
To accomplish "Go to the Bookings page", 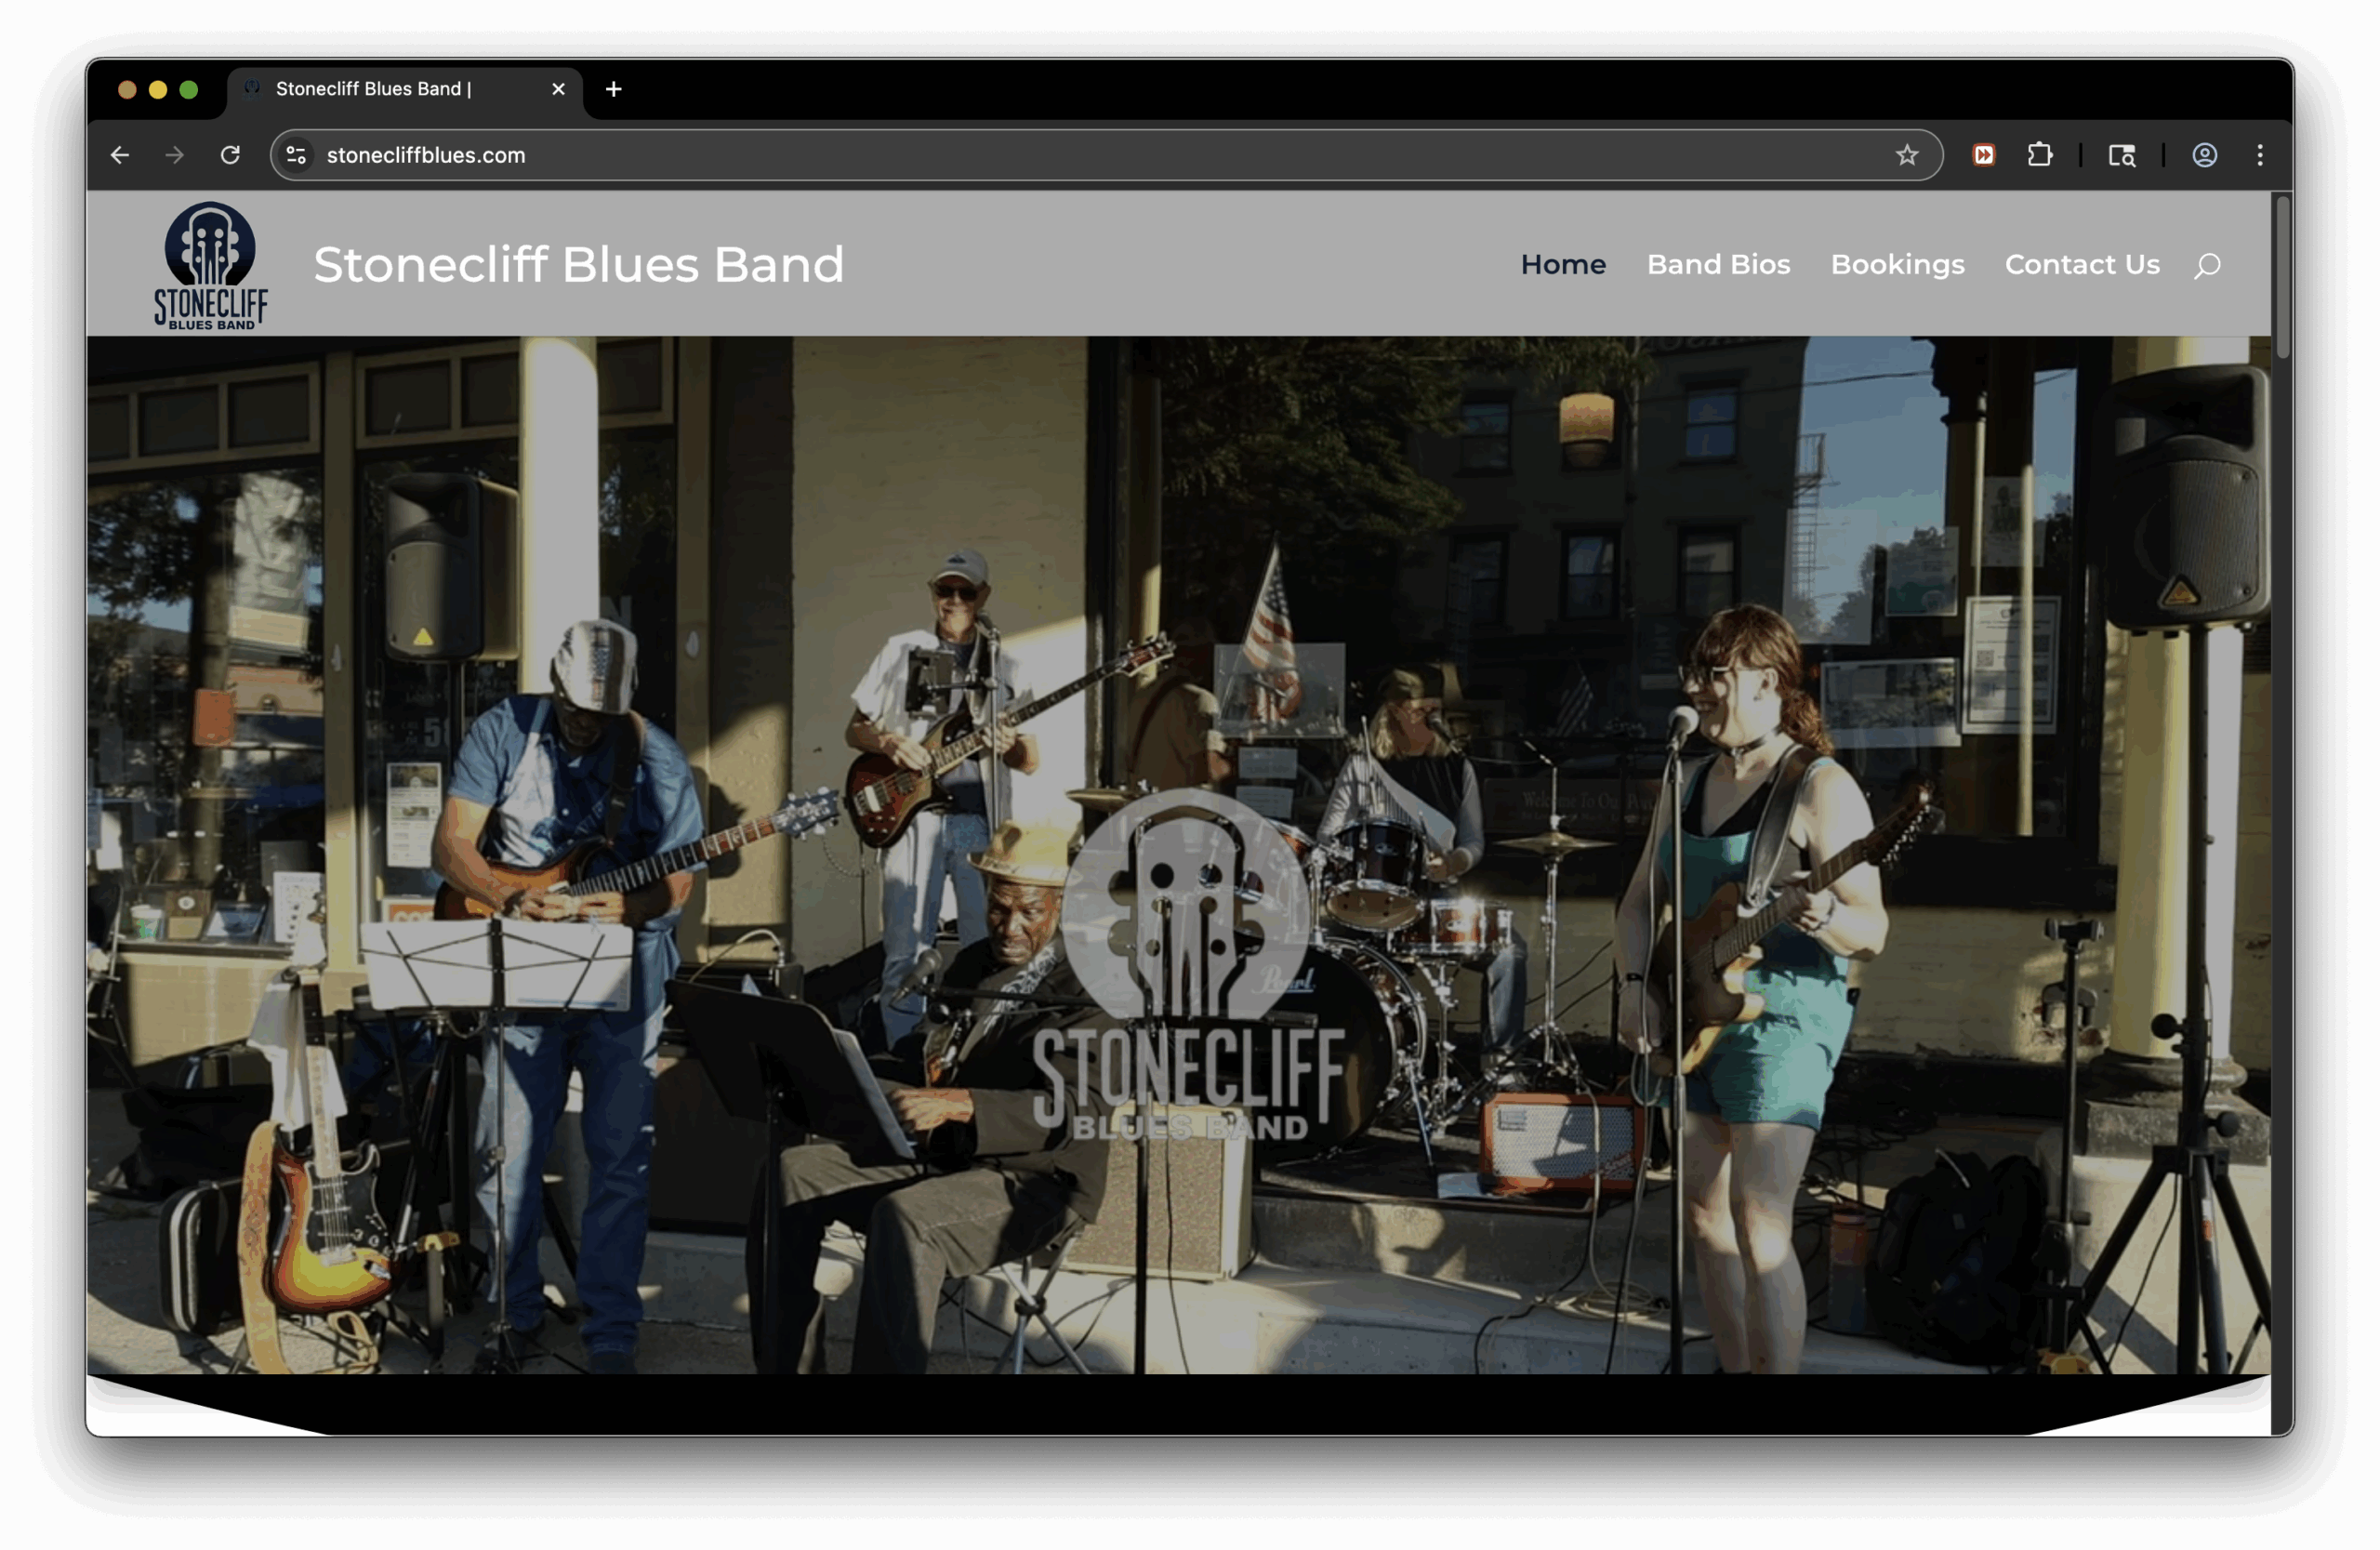I will (1897, 265).
